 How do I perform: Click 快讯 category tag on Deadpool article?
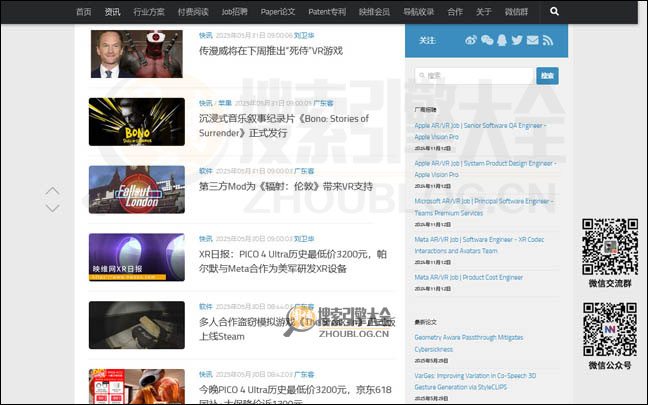(x=205, y=36)
